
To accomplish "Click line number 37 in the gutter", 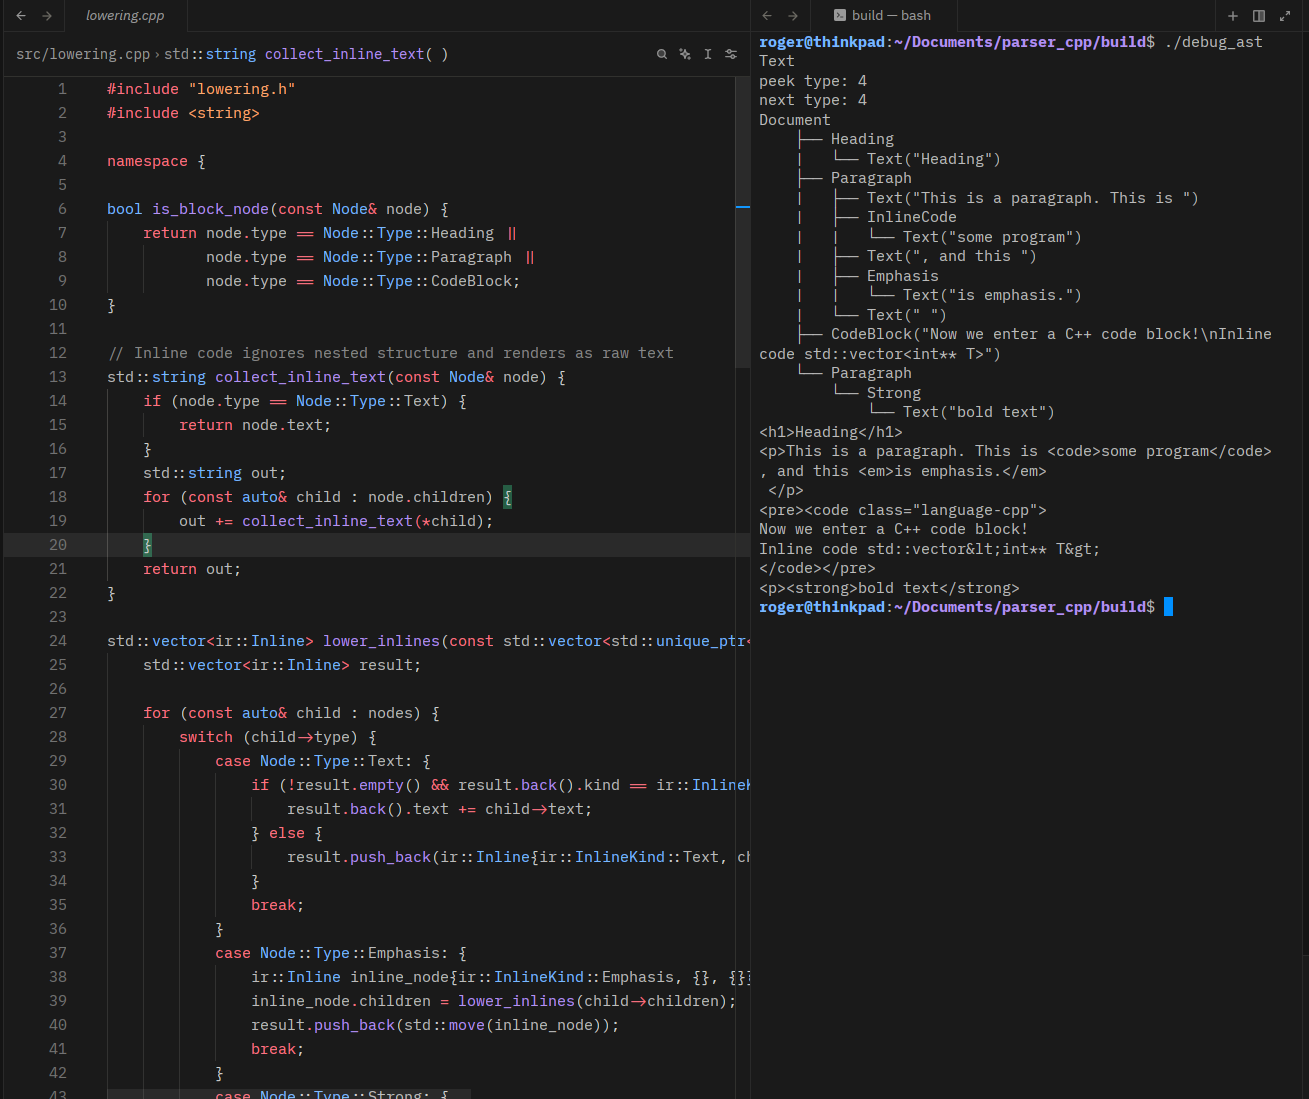I will pyautogui.click(x=58, y=953).
